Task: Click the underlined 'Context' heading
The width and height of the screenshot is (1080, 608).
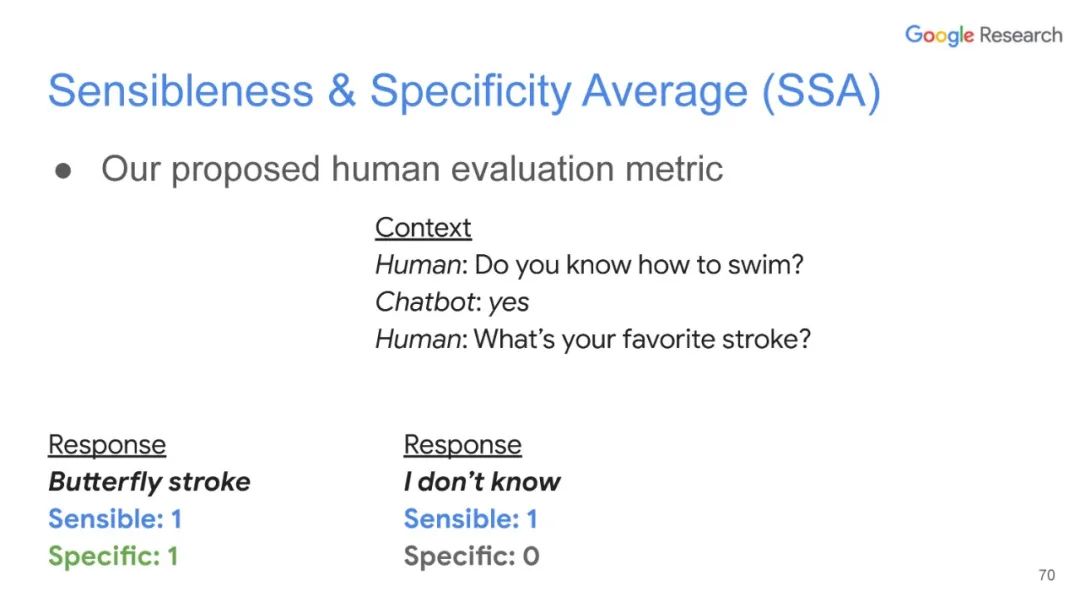Action: click(423, 228)
